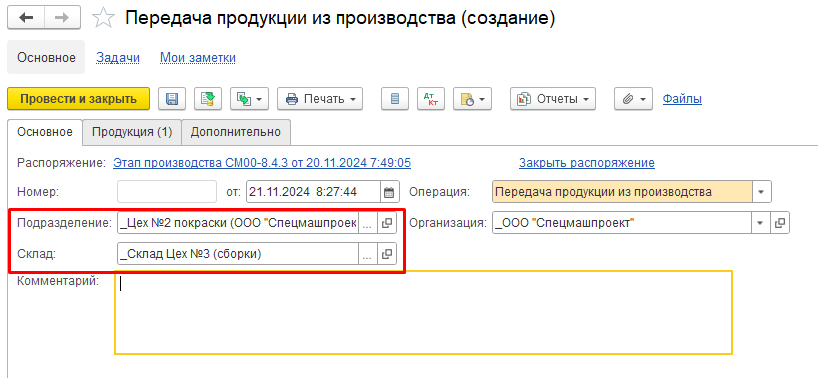Screen dimensions: 818x378
Task: Open the document-with-clock icon dropdown menu
Action: tap(472, 99)
